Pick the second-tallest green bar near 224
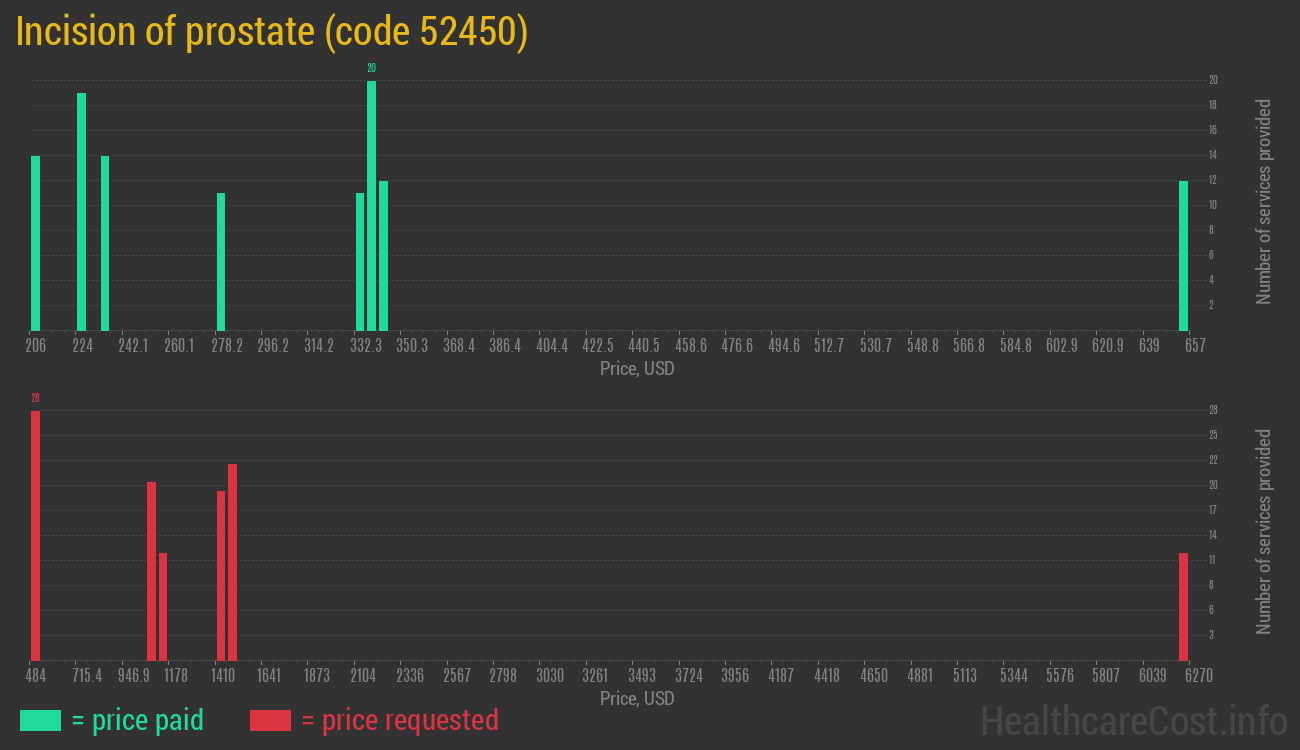This screenshot has width=1300, height=750. pyautogui.click(x=81, y=211)
